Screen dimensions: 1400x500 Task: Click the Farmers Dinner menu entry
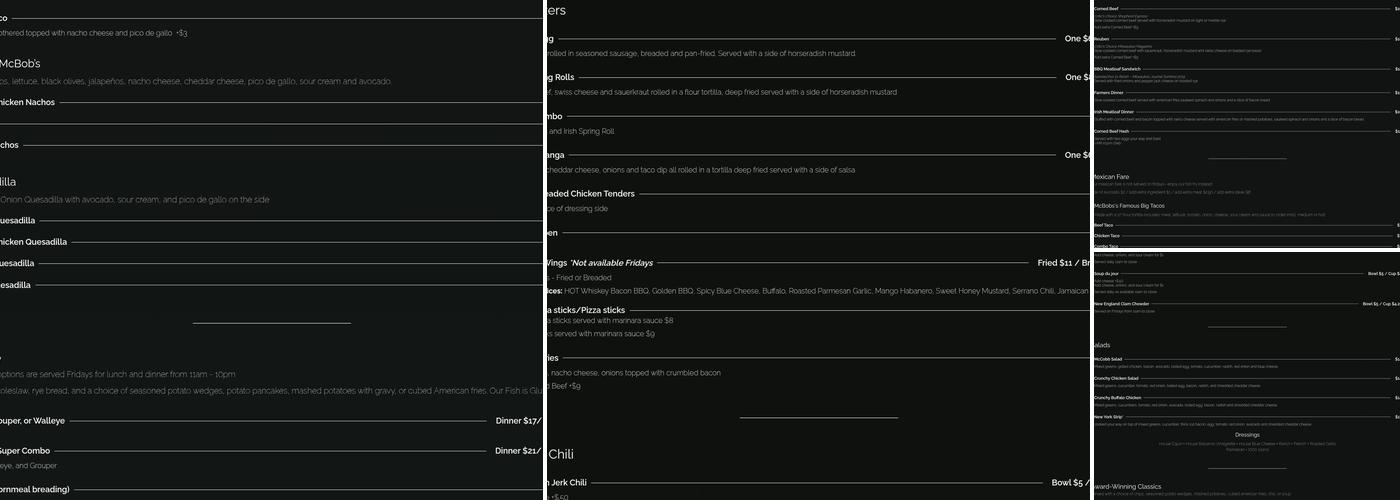point(1110,93)
